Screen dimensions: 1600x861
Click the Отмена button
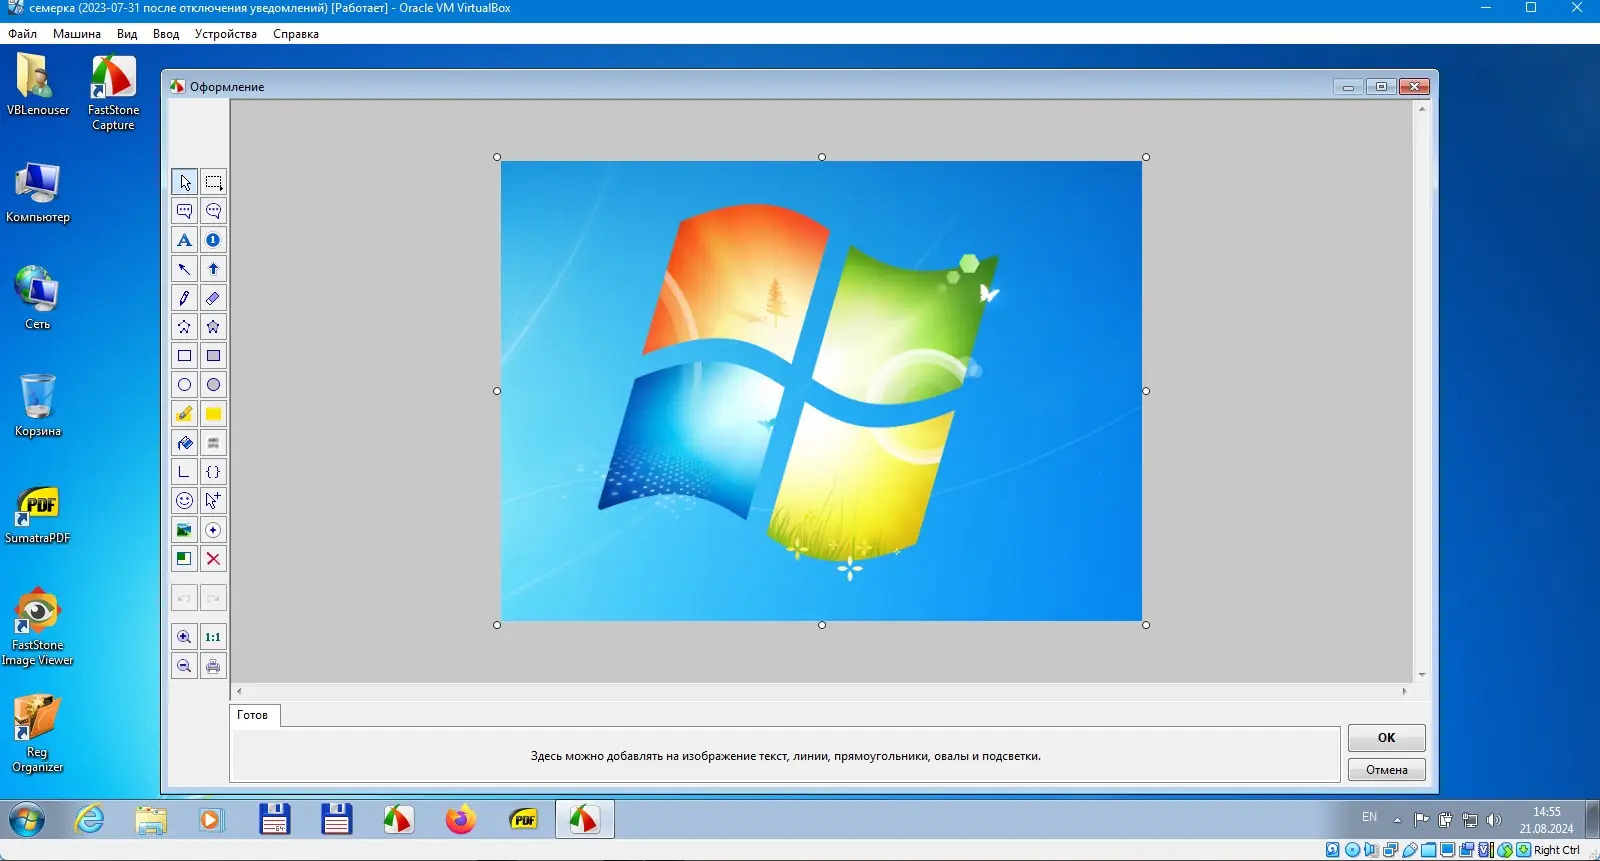point(1387,770)
